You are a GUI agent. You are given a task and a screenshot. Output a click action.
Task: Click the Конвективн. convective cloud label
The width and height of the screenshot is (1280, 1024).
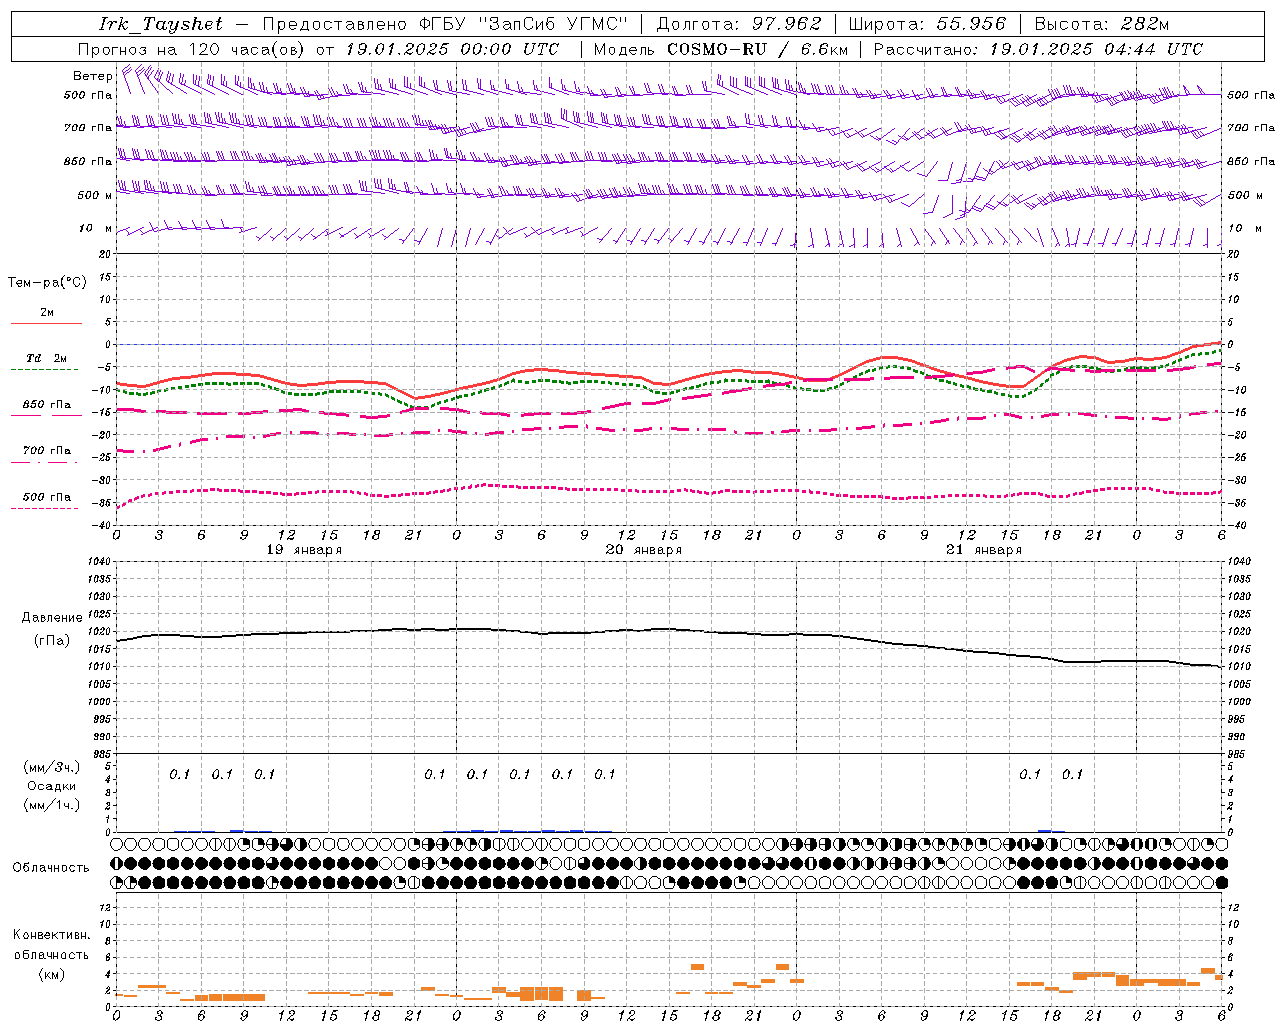pos(52,935)
